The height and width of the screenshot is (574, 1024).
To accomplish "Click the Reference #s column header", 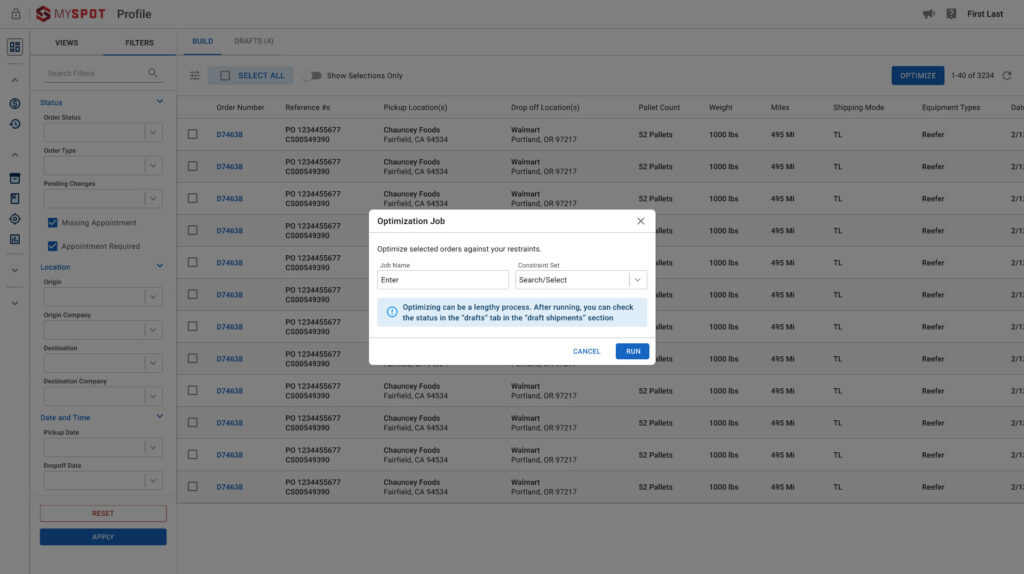I will 308,108.
